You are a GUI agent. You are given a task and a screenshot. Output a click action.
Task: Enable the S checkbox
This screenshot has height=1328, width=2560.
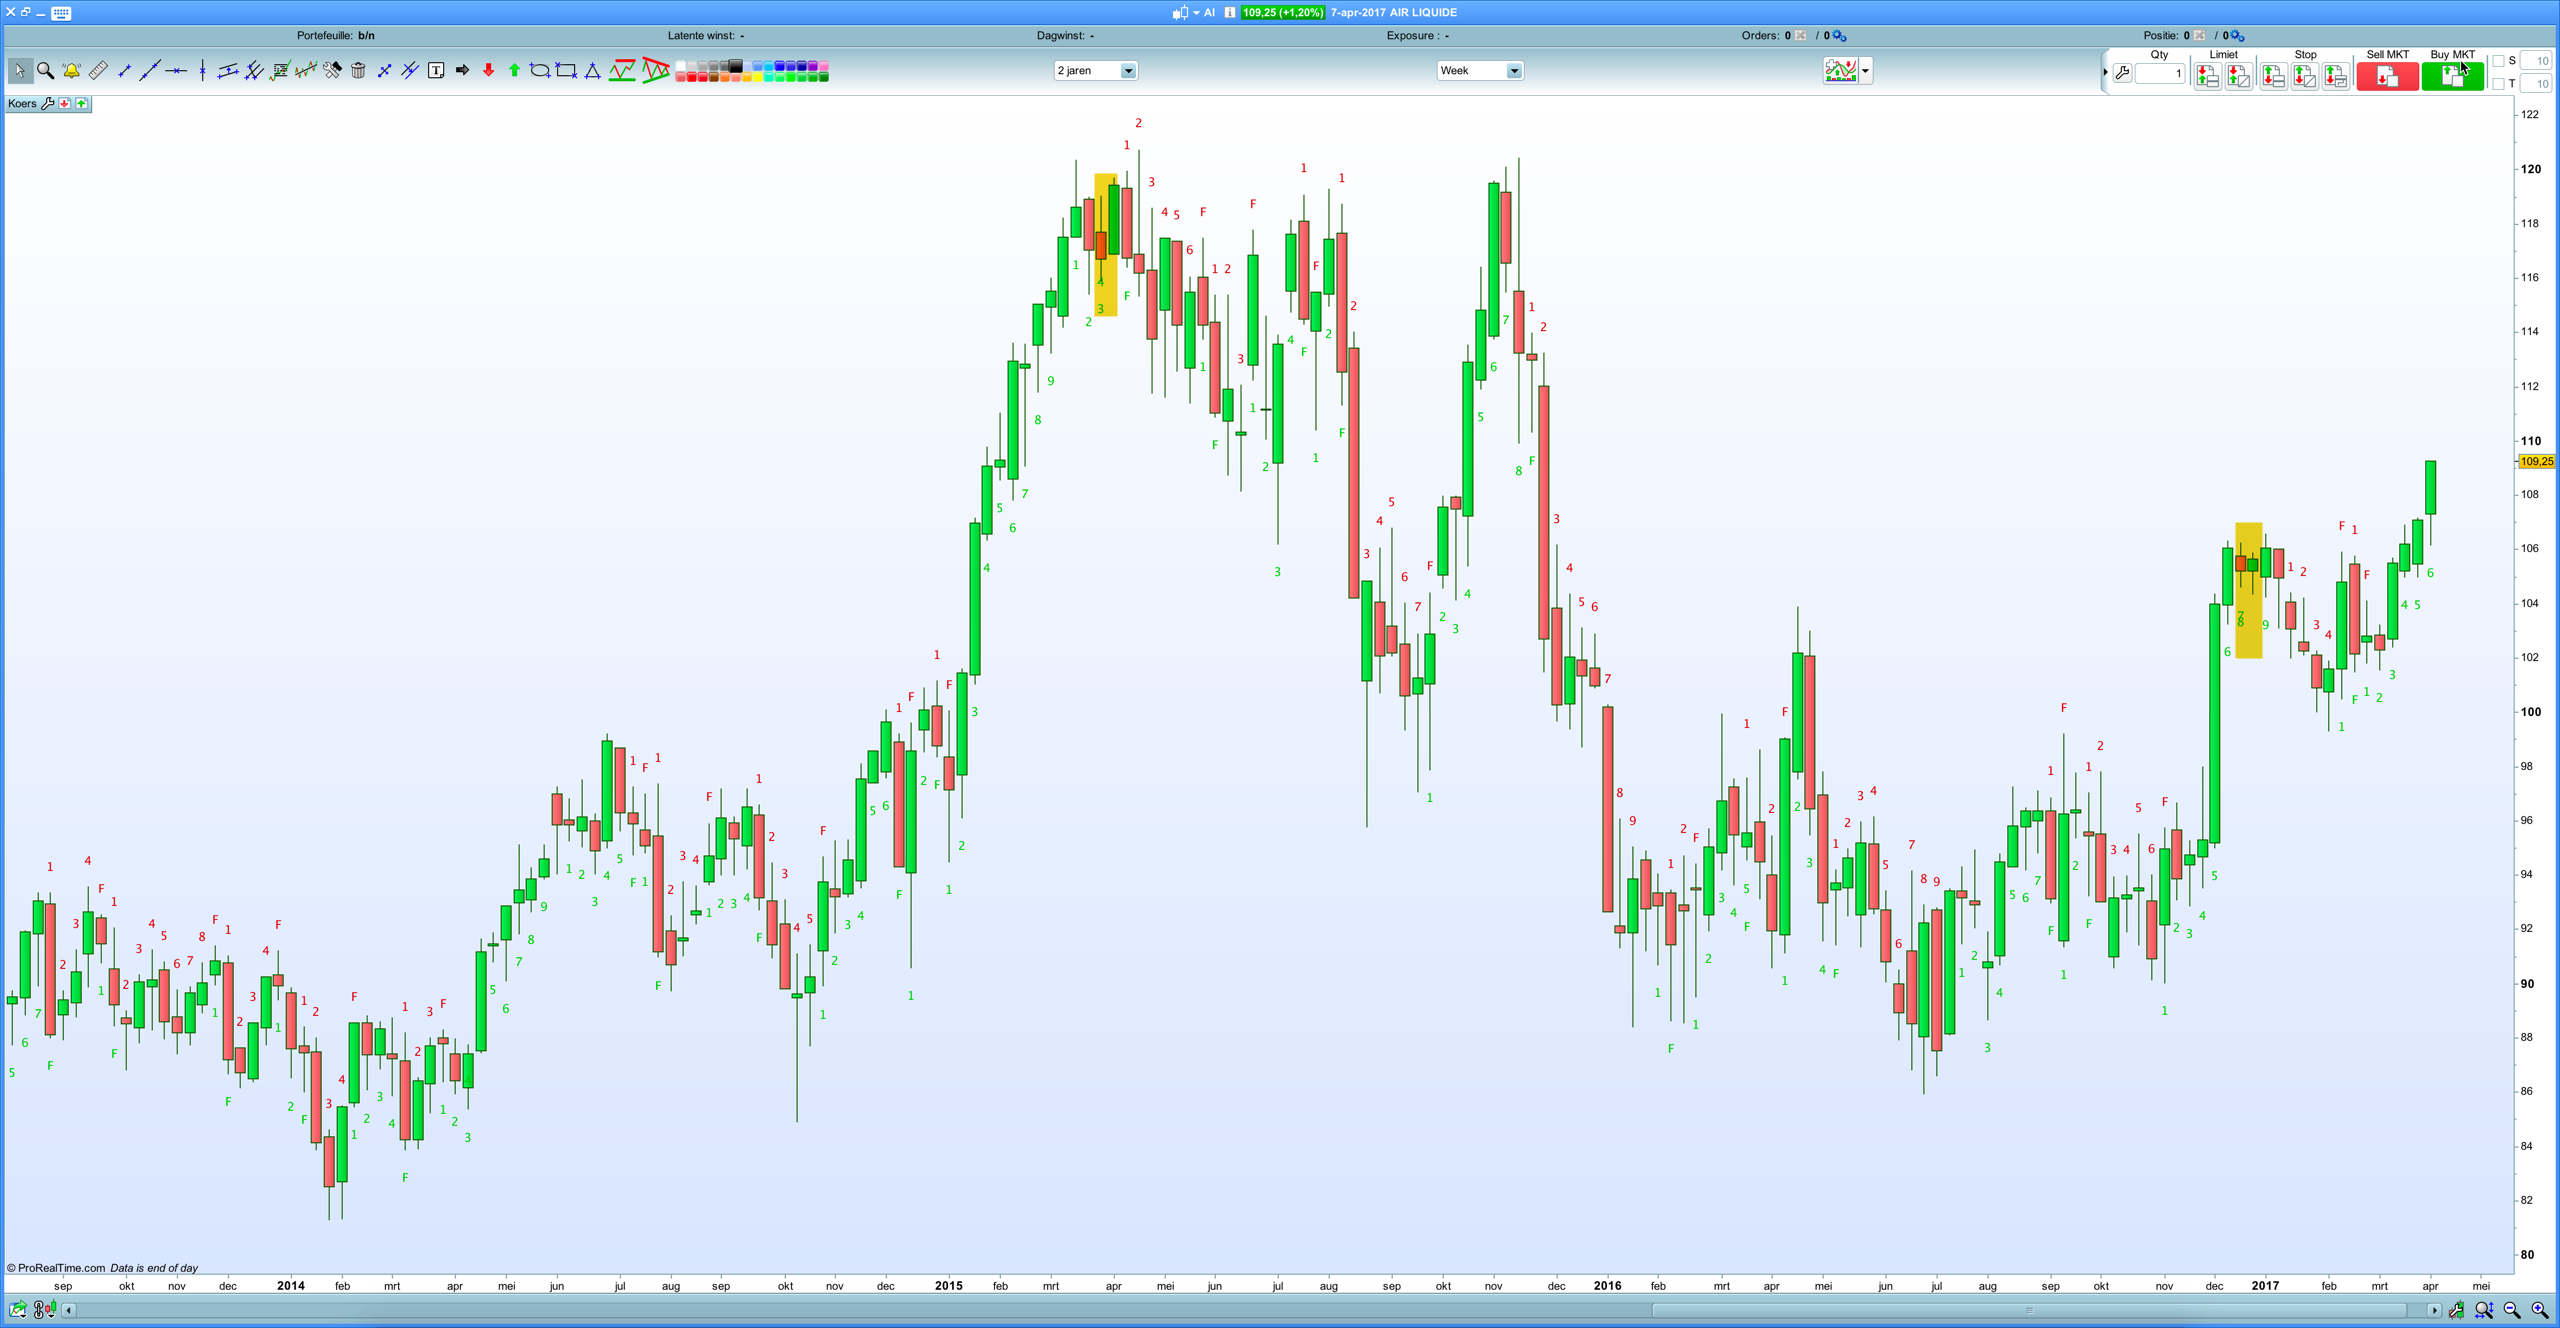[2498, 61]
